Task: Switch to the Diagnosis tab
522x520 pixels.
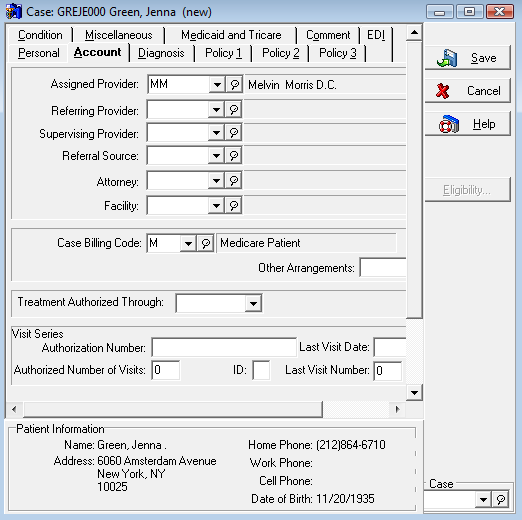Action: point(161,53)
